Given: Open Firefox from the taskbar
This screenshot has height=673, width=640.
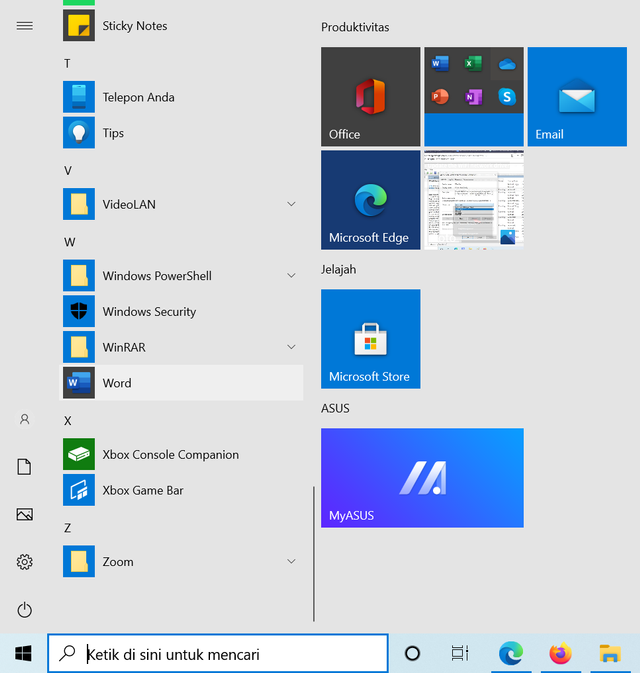Looking at the screenshot, I should tap(561, 654).
